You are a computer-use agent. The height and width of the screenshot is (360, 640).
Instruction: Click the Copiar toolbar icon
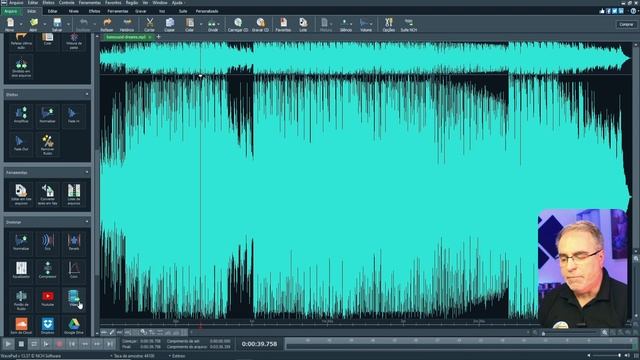pos(169,23)
